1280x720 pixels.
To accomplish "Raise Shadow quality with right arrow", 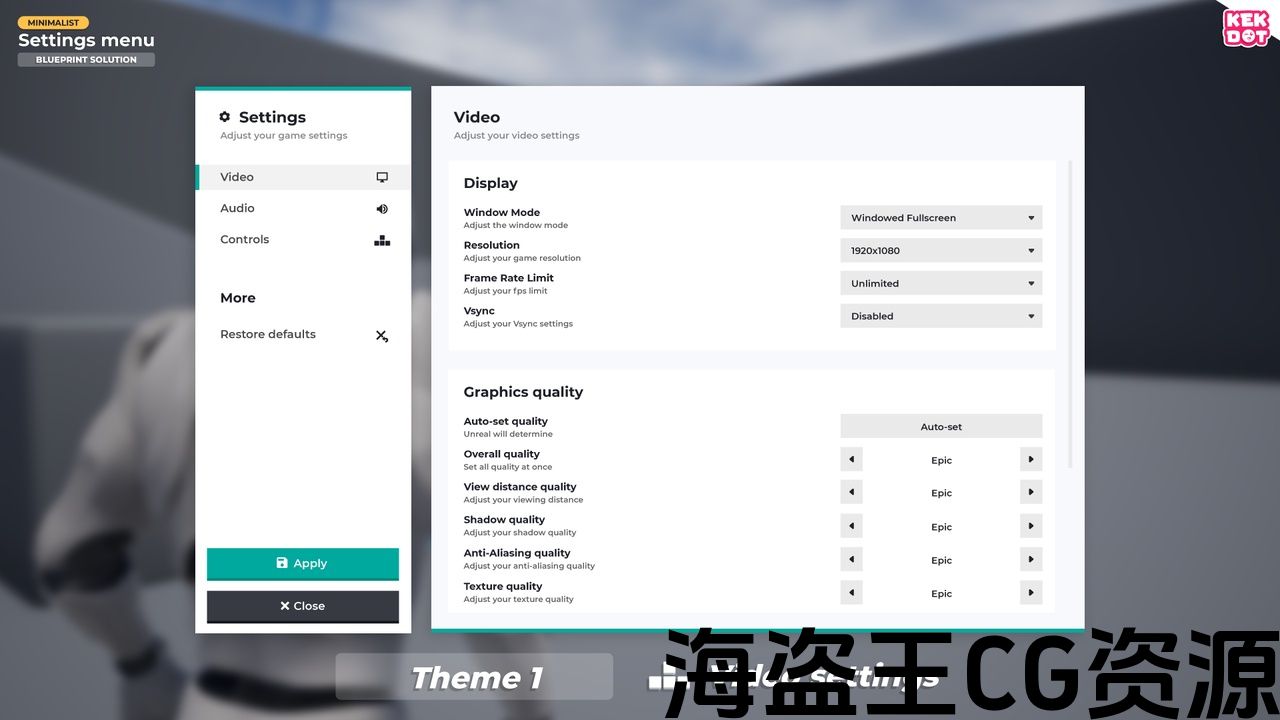I will pyautogui.click(x=1031, y=526).
